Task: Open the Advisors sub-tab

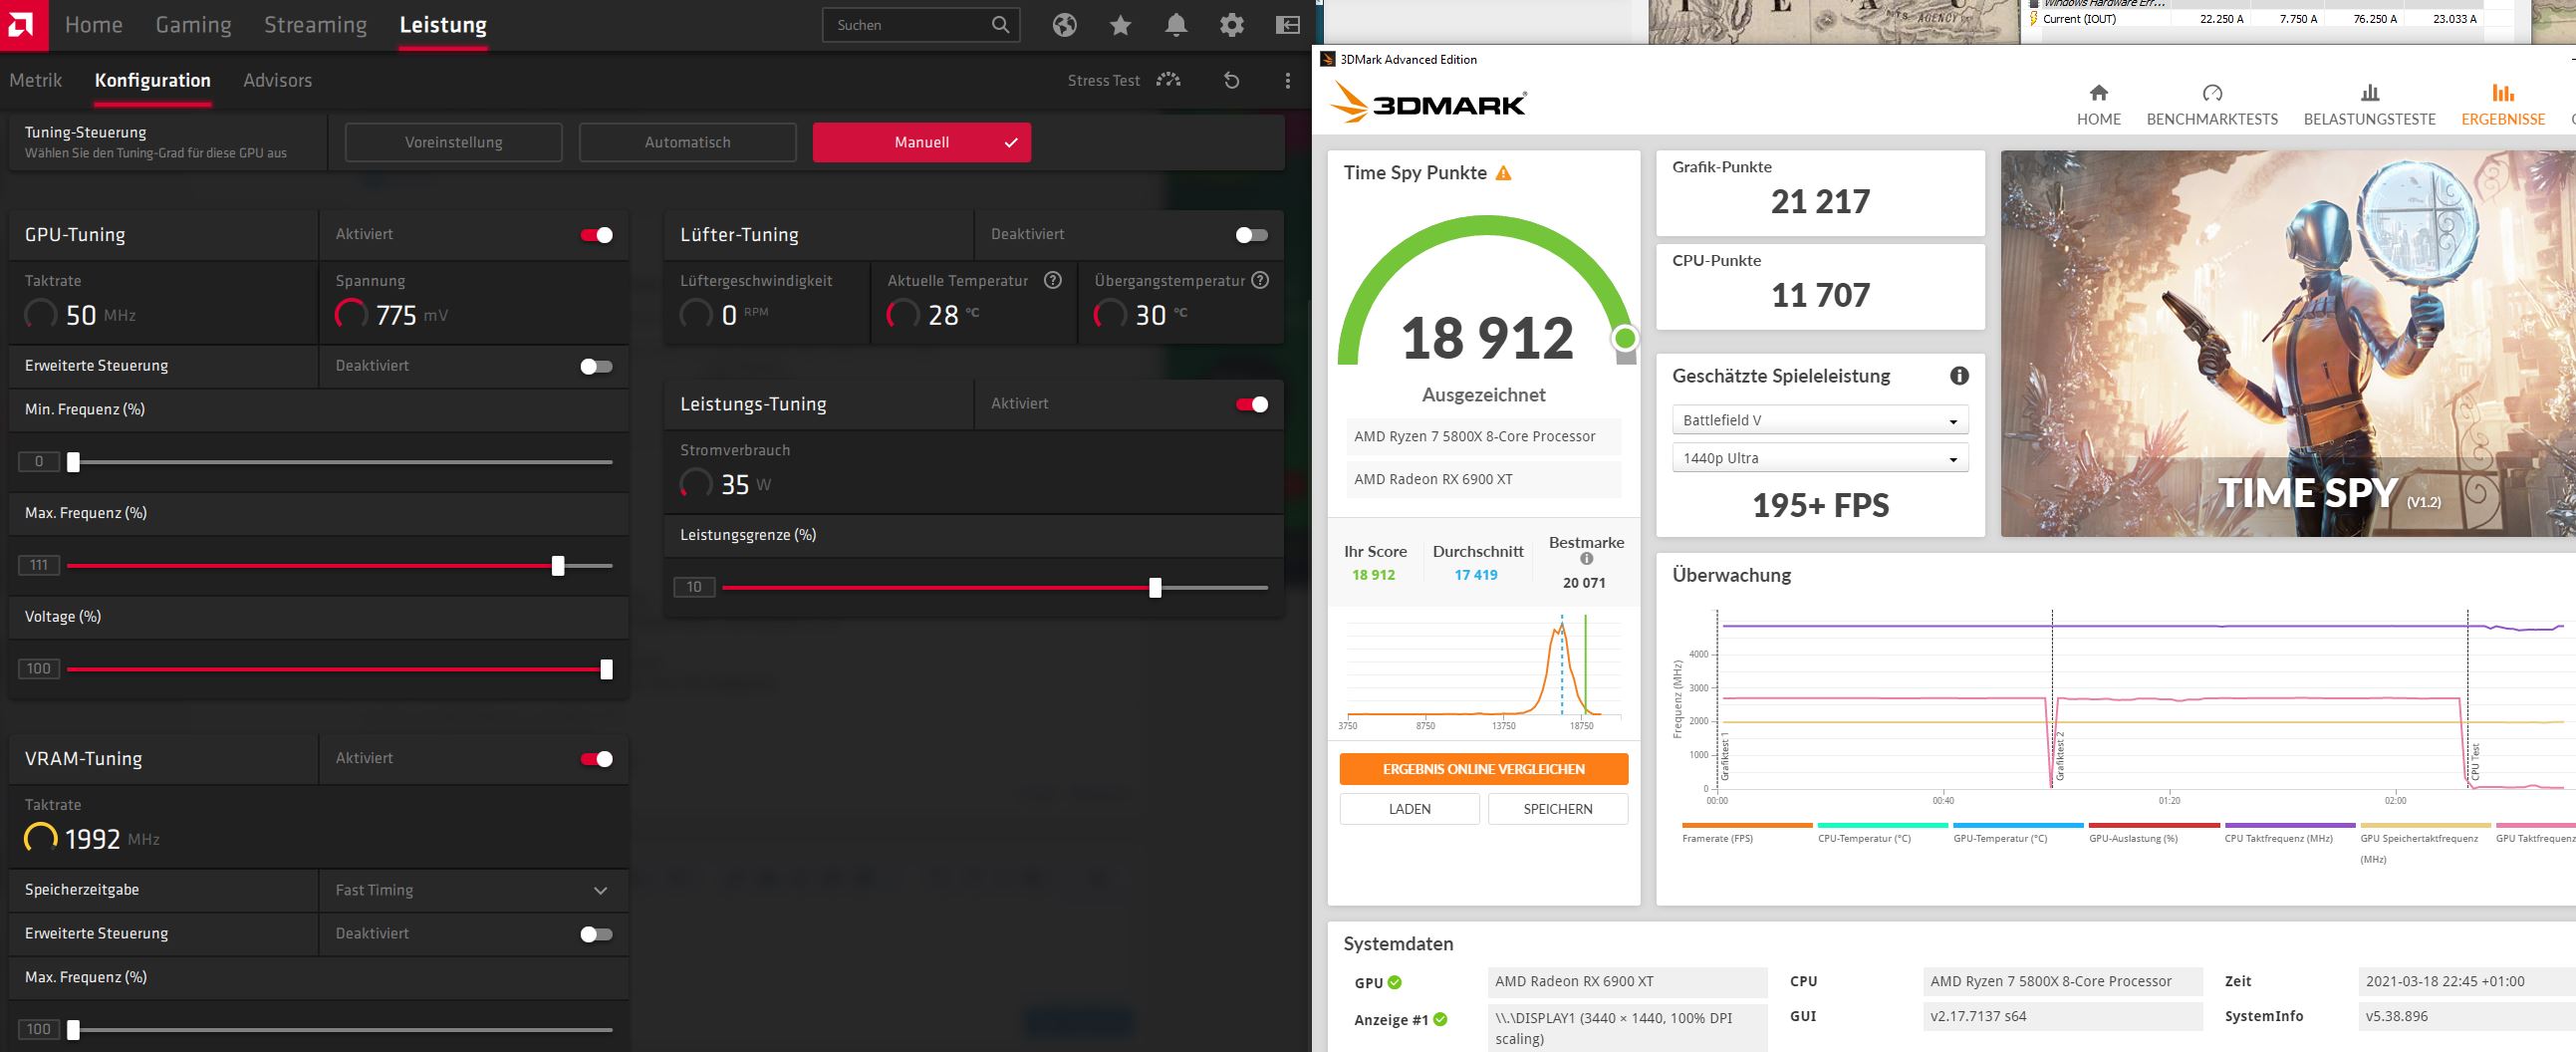Action: (278, 80)
